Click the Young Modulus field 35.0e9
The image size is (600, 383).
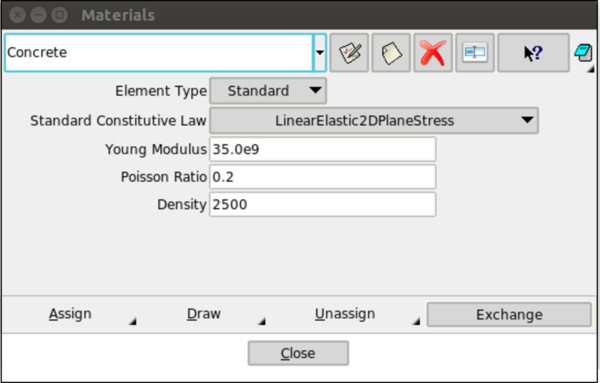pyautogui.click(x=323, y=149)
